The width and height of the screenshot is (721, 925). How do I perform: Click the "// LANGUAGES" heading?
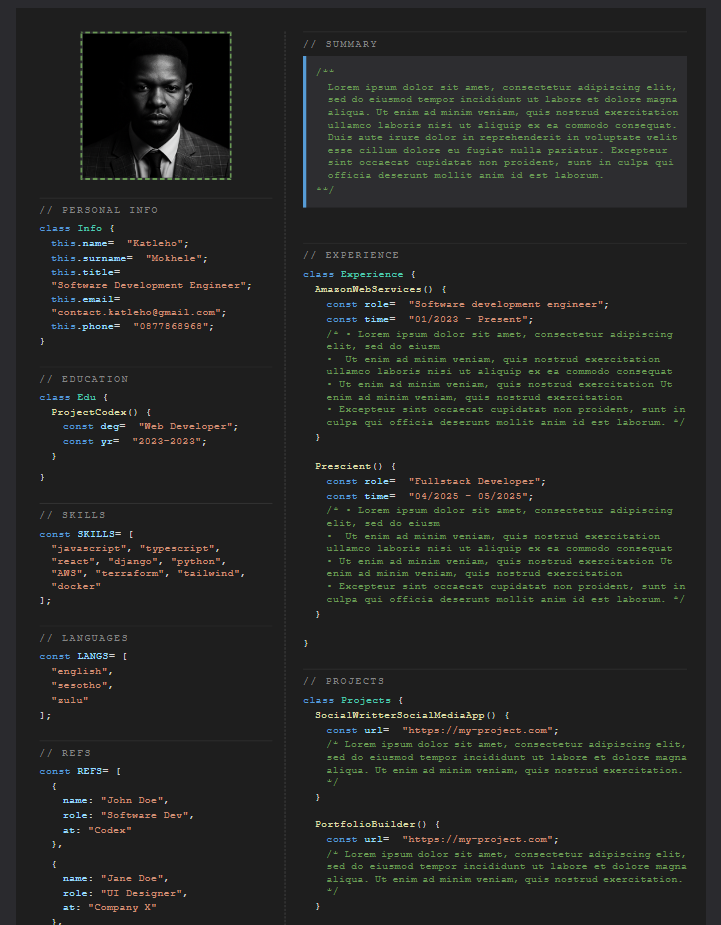coord(84,638)
